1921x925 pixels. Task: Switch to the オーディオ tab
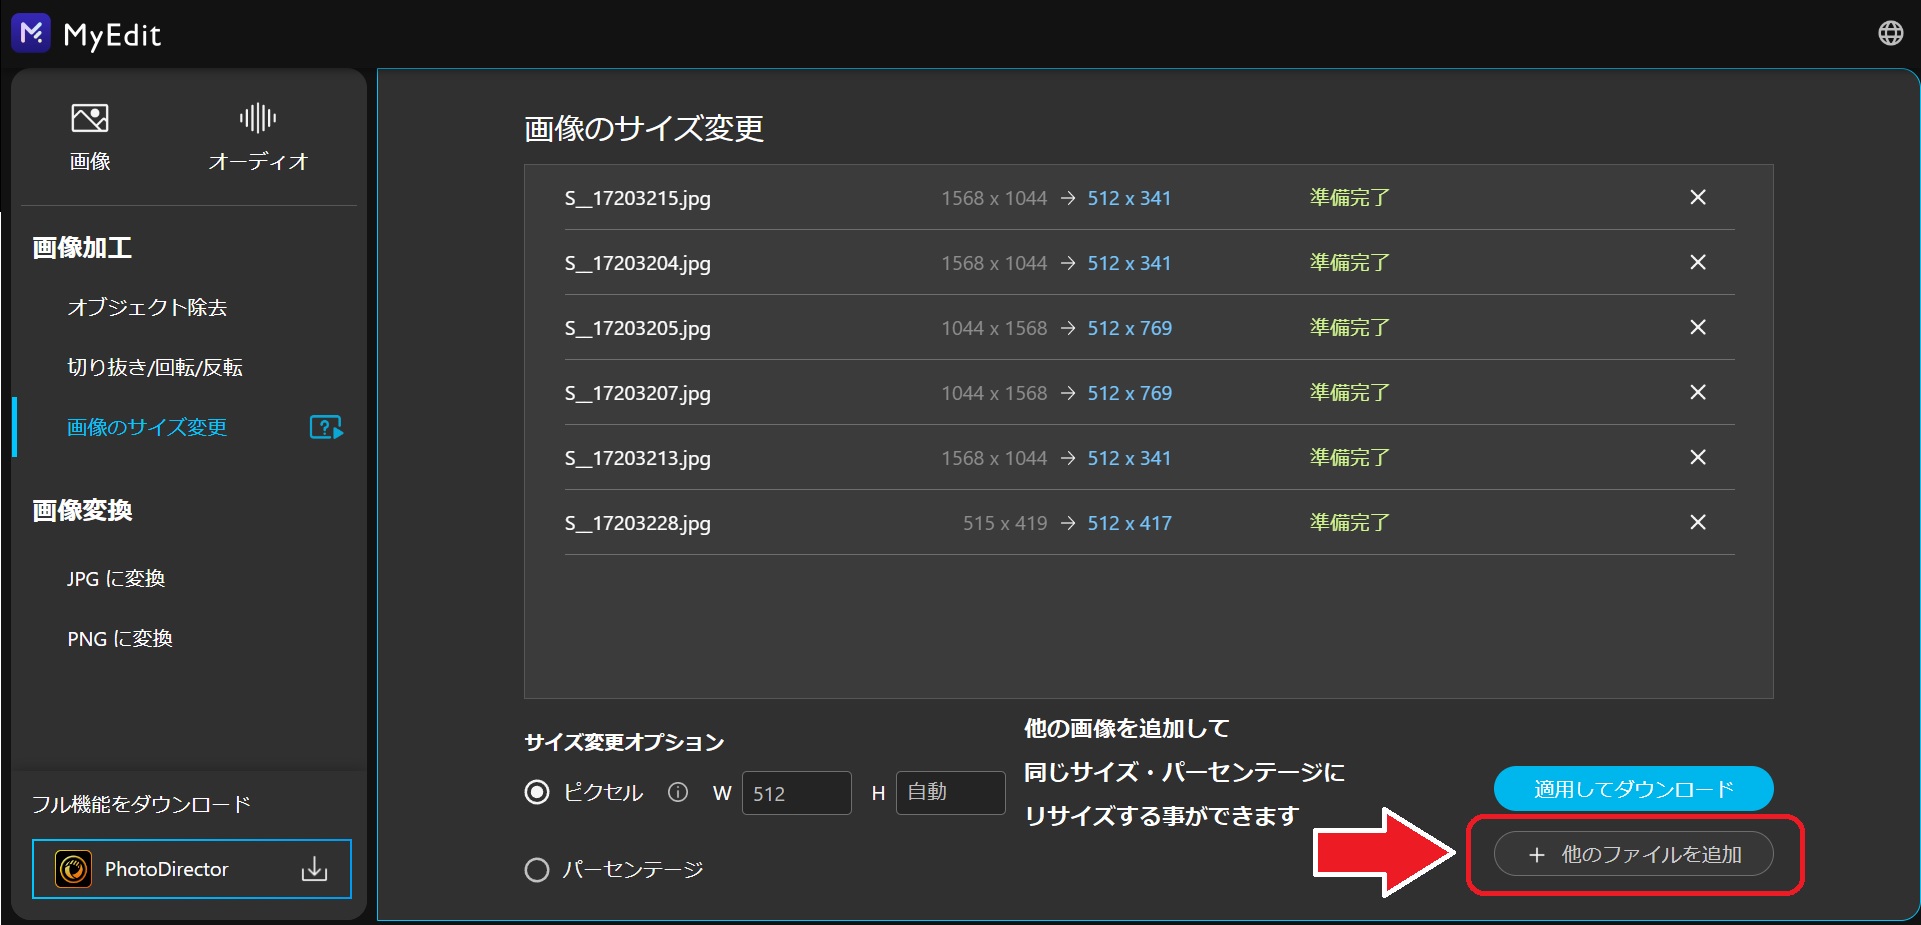point(258,137)
